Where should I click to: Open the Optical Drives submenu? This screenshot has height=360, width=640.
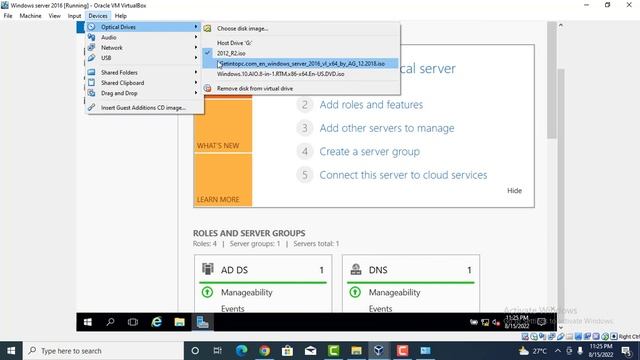coord(144,27)
